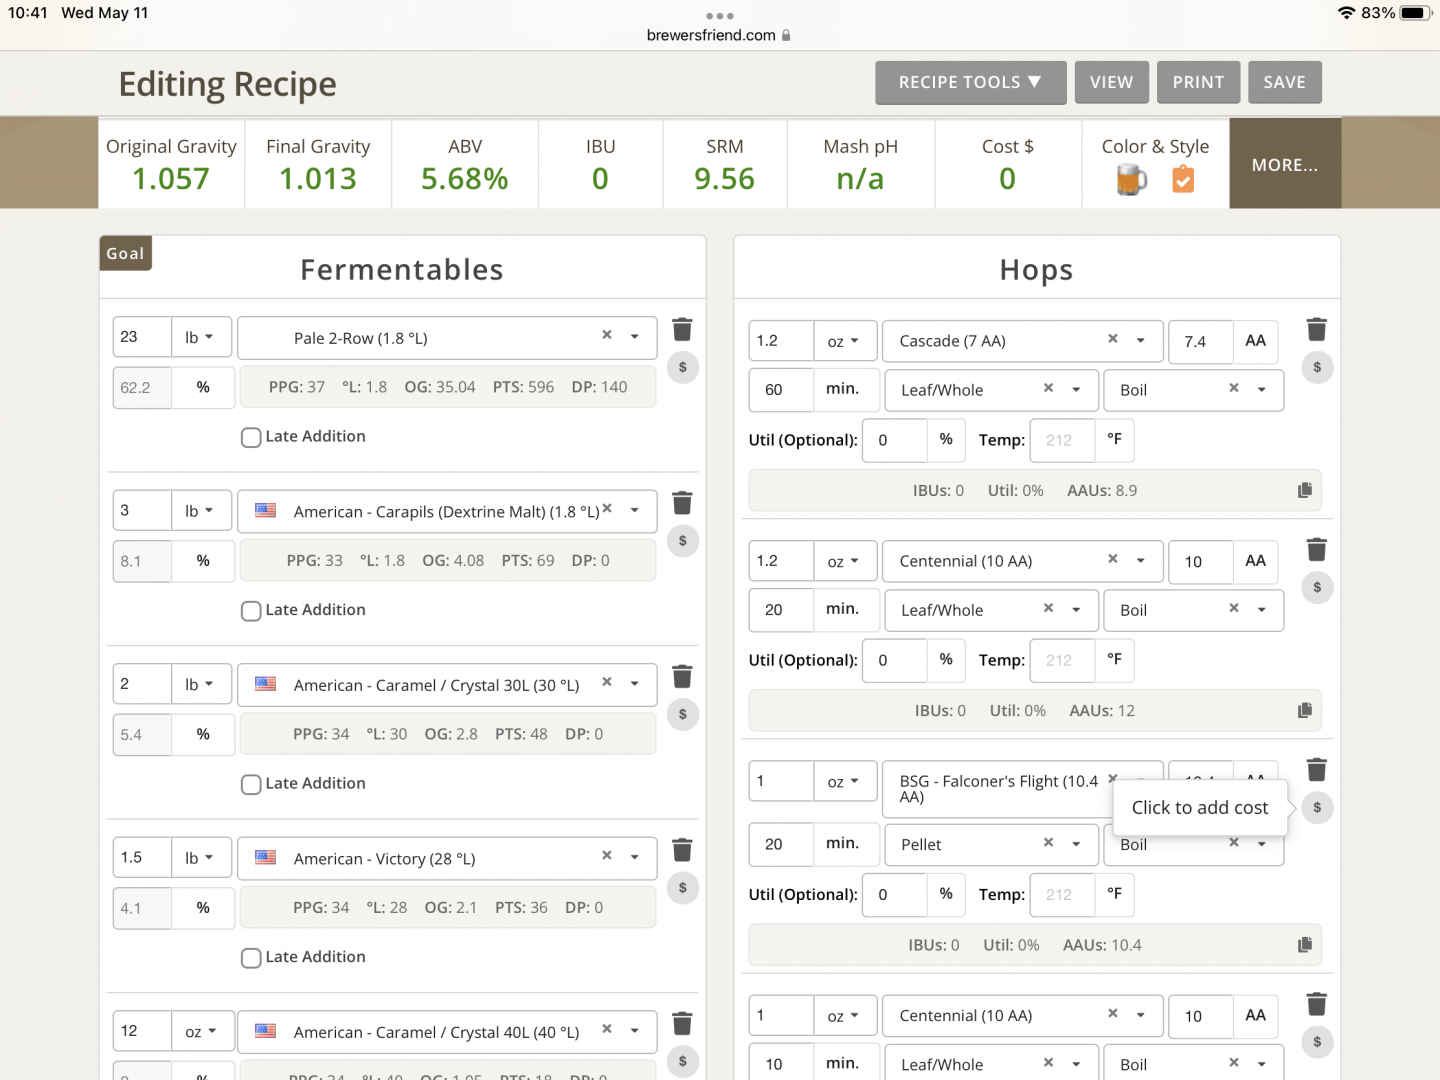Viewport: 1440px width, 1080px height.
Task: Click the beer mug color icon
Action: (x=1131, y=180)
